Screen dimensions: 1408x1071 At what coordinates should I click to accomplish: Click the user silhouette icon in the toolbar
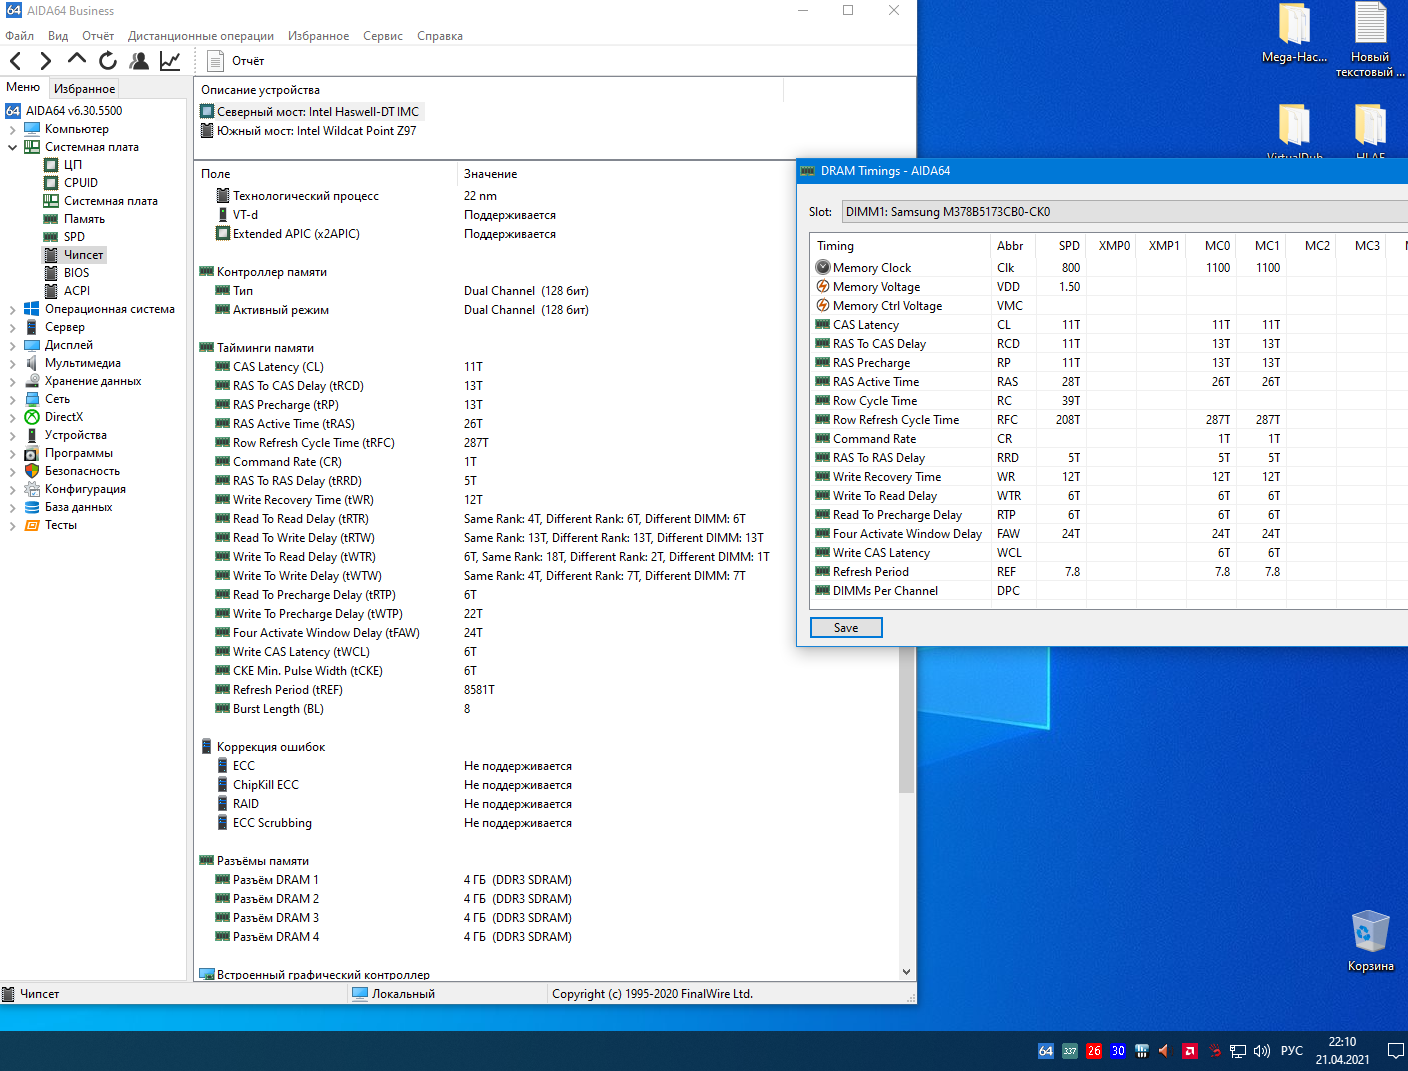(139, 61)
